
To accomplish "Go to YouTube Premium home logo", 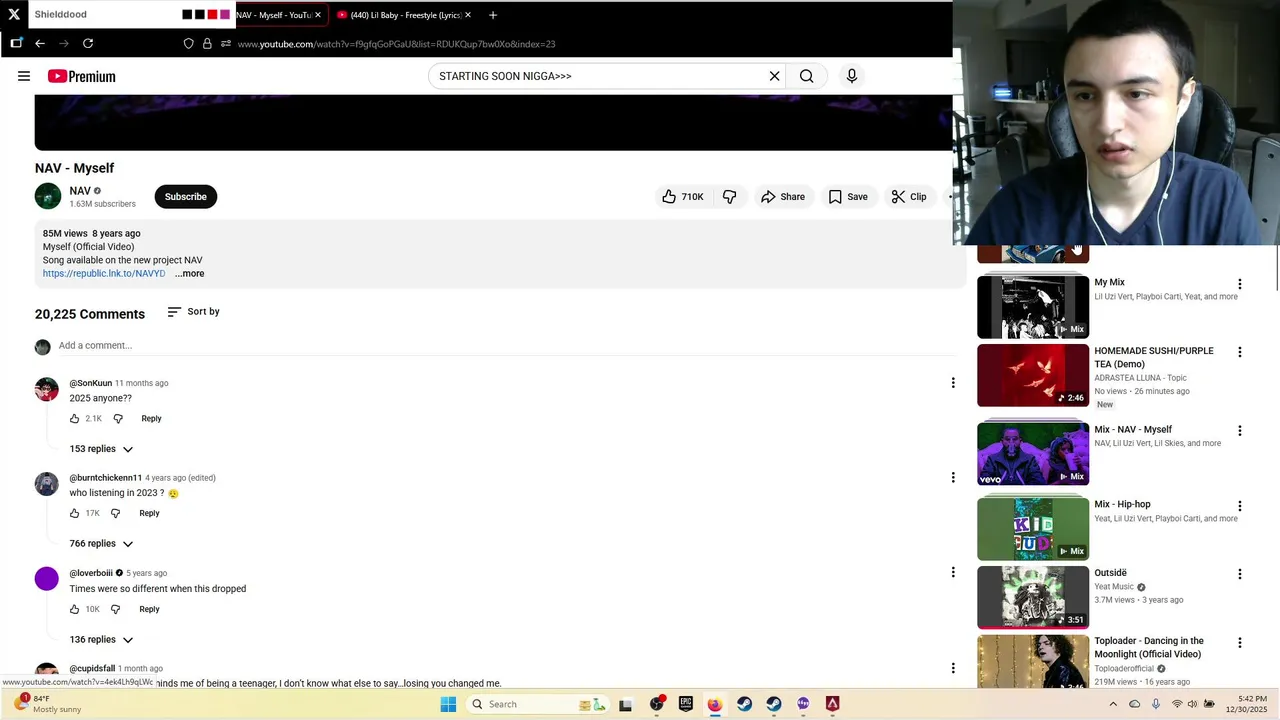I will pyautogui.click(x=82, y=76).
